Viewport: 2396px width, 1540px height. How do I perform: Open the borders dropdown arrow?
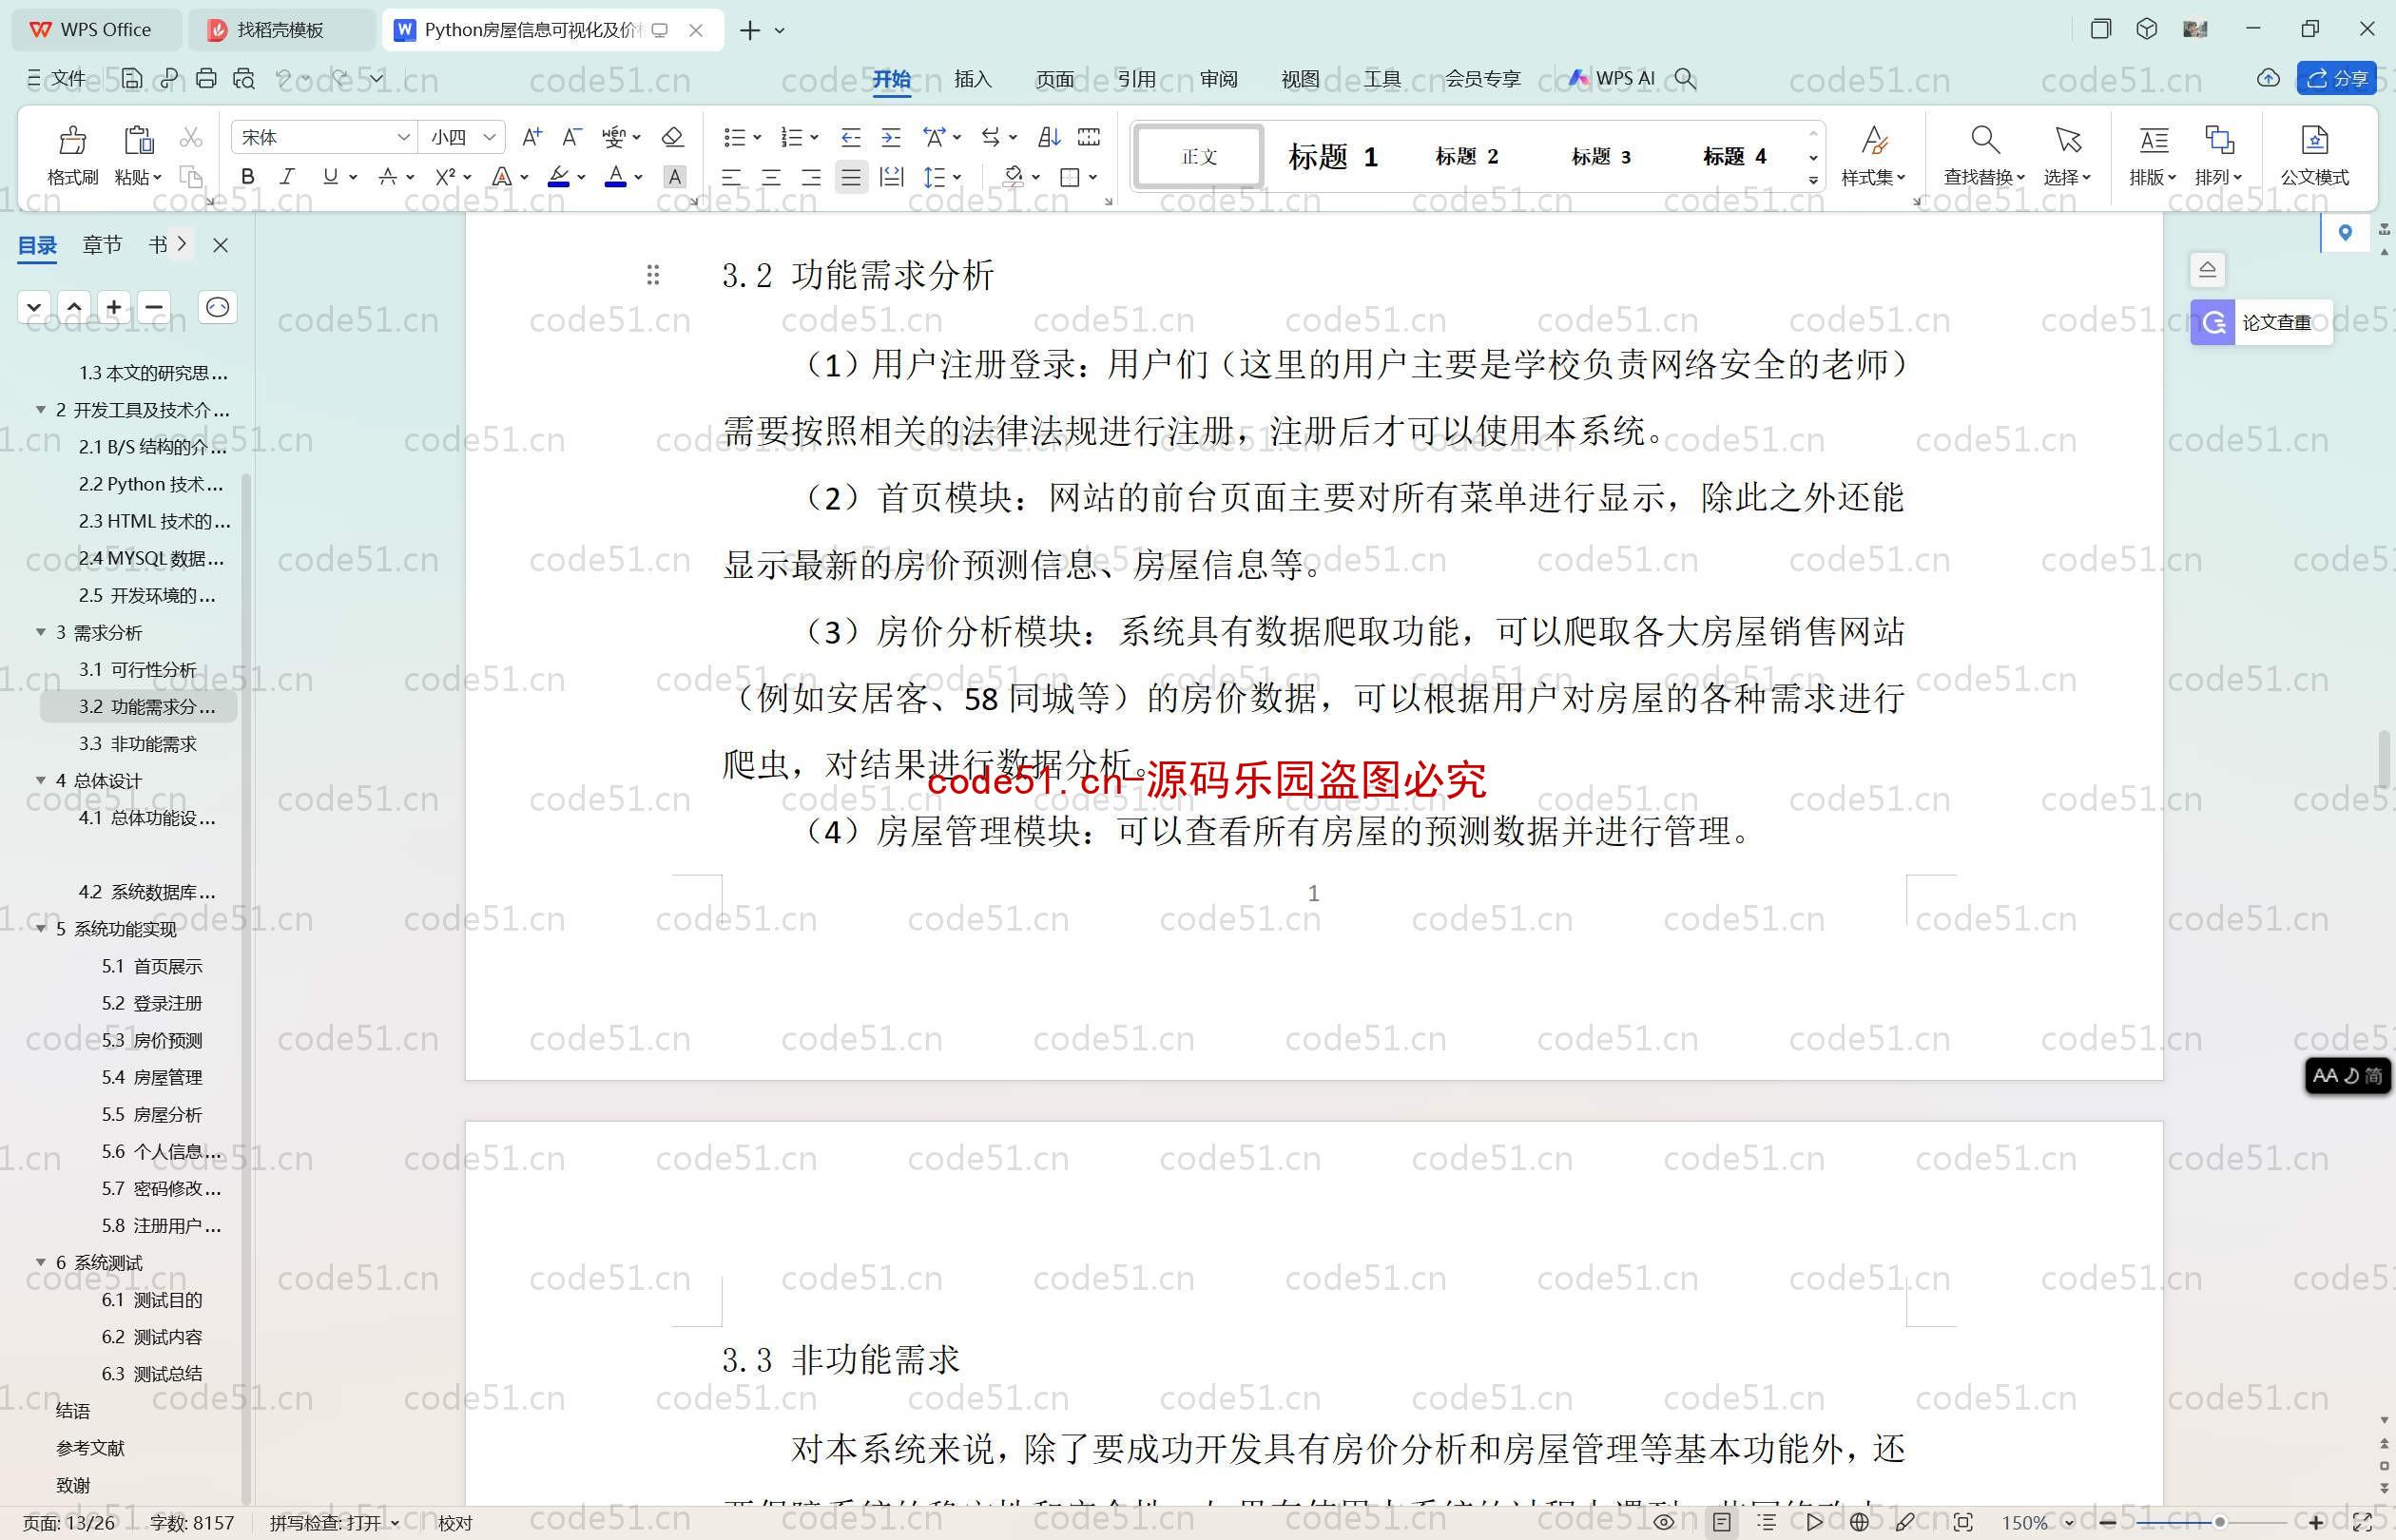pyautogui.click(x=1093, y=178)
